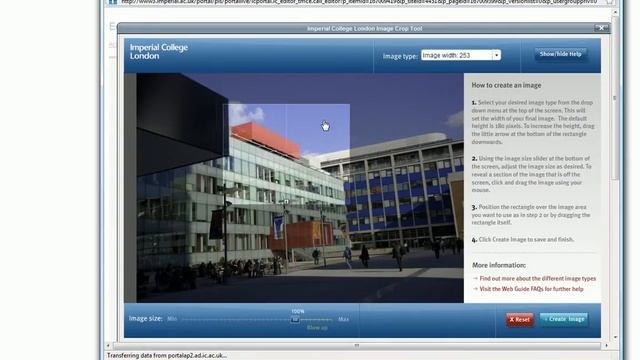This screenshot has width=640, height=360.
Task: Click the '100%' slider value label
Action: pyautogui.click(x=298, y=311)
